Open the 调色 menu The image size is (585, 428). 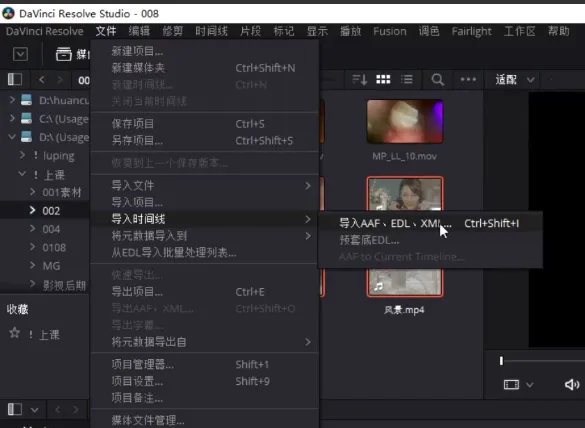click(x=429, y=31)
